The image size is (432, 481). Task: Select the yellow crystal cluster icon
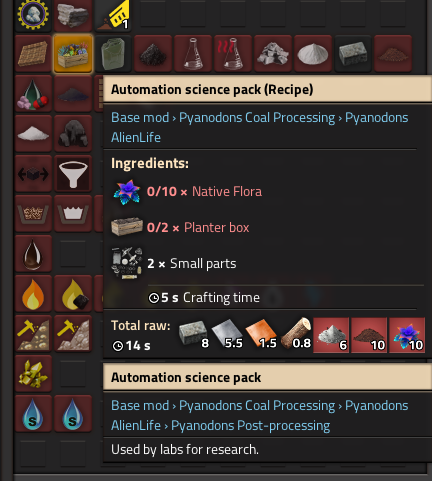33,374
